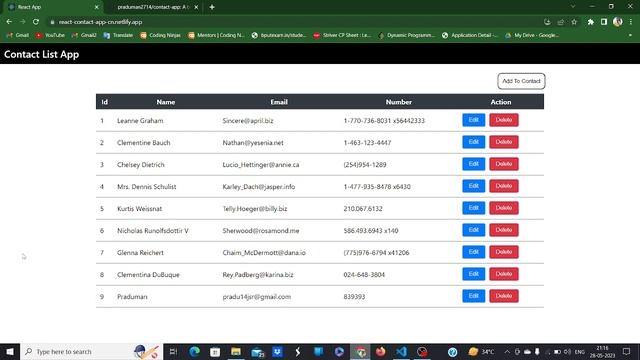Close the React App tab
The height and width of the screenshot is (360, 640).
point(96,7)
